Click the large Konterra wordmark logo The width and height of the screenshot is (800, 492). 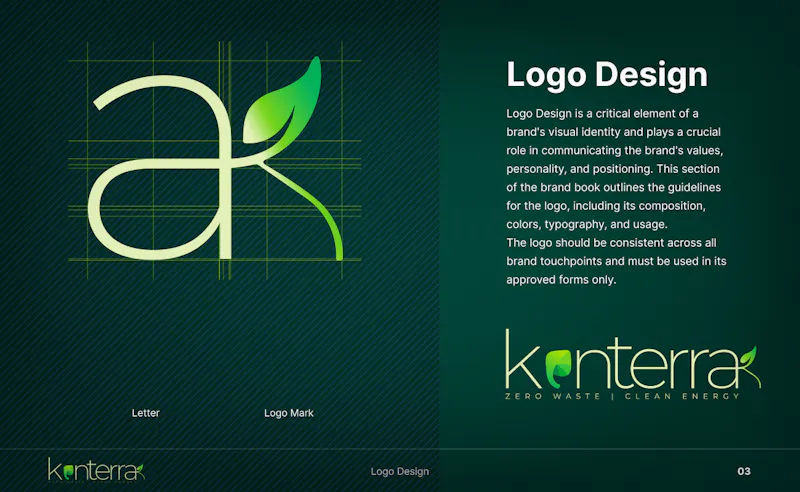633,364
